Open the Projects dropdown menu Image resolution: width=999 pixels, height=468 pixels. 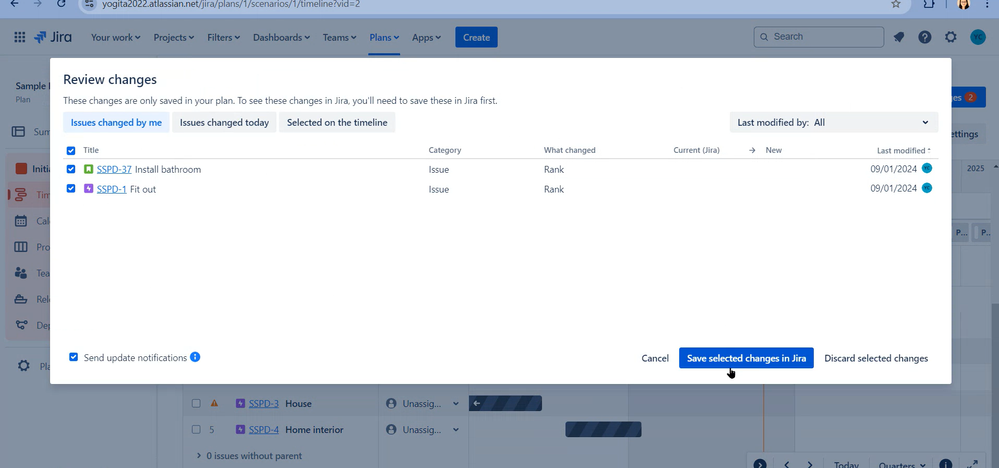click(173, 37)
